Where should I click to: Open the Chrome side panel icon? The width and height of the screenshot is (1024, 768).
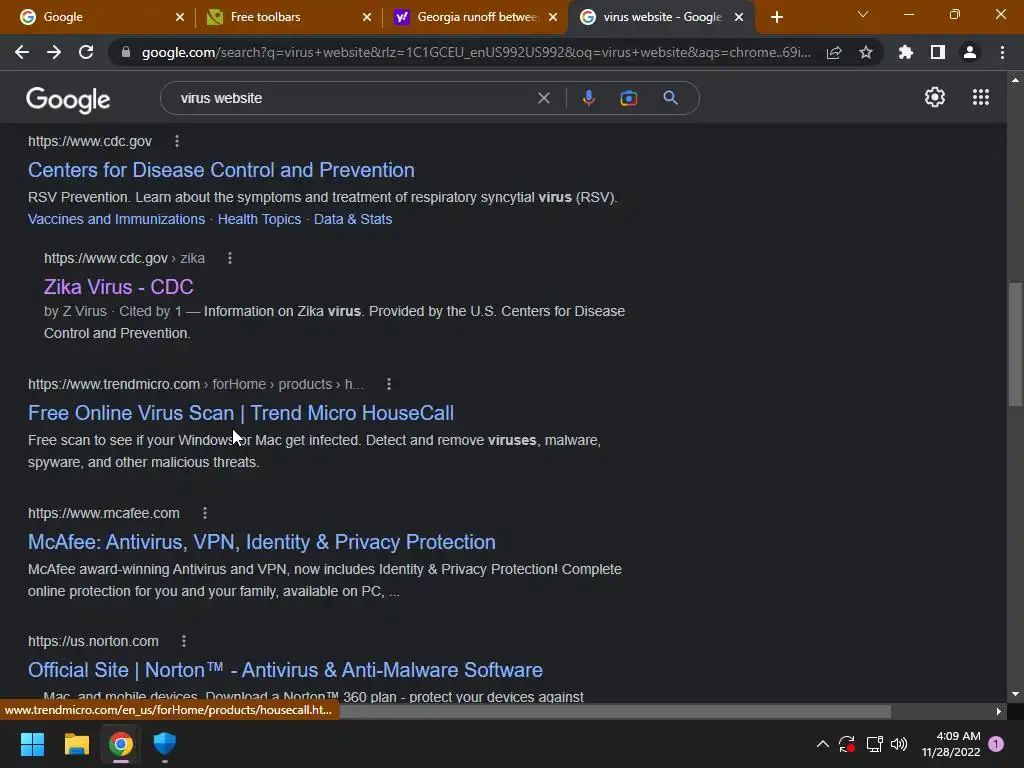tap(938, 52)
